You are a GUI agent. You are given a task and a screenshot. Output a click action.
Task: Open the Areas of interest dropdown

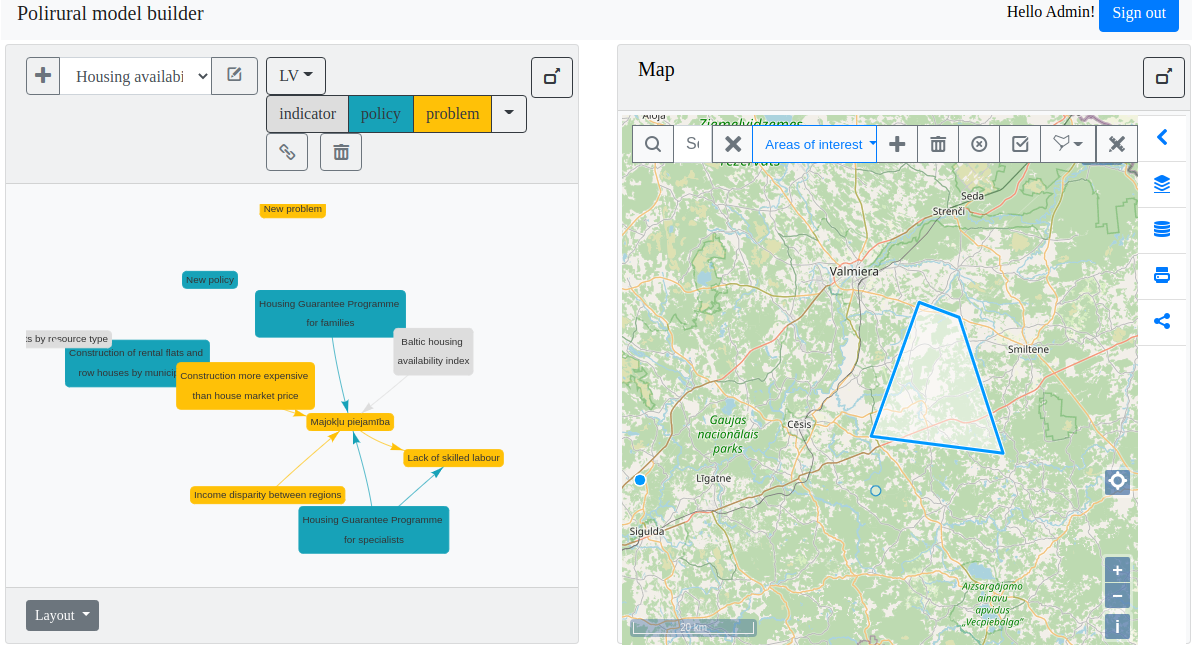click(x=815, y=144)
